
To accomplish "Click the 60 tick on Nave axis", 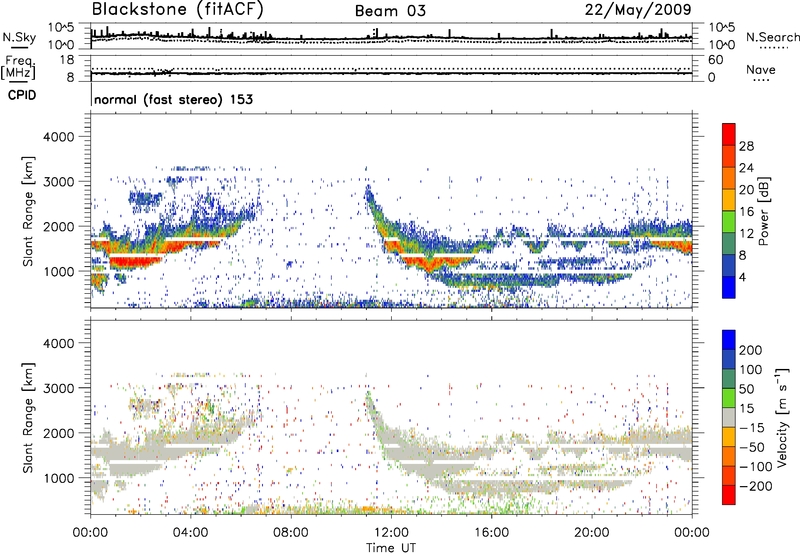I will pos(716,60).
